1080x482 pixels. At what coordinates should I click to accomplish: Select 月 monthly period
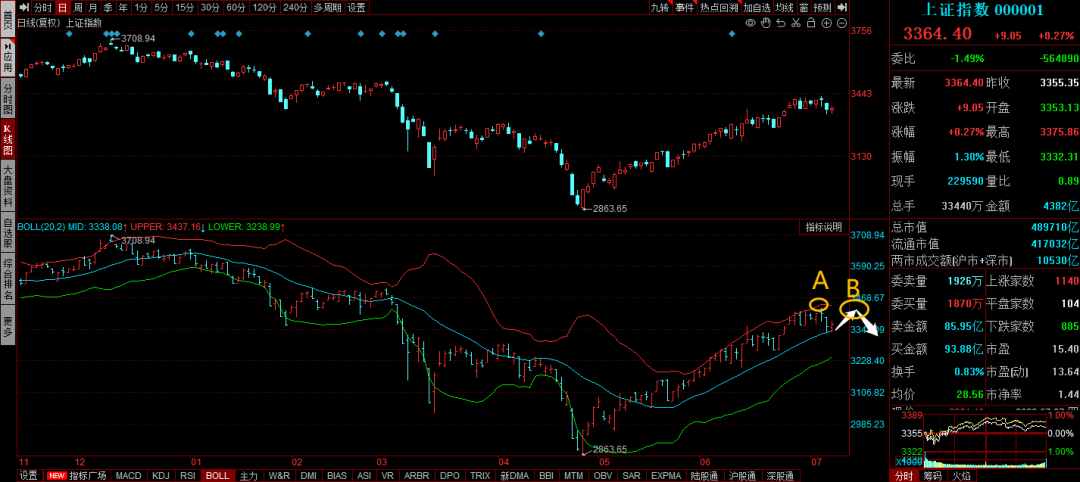(93, 8)
